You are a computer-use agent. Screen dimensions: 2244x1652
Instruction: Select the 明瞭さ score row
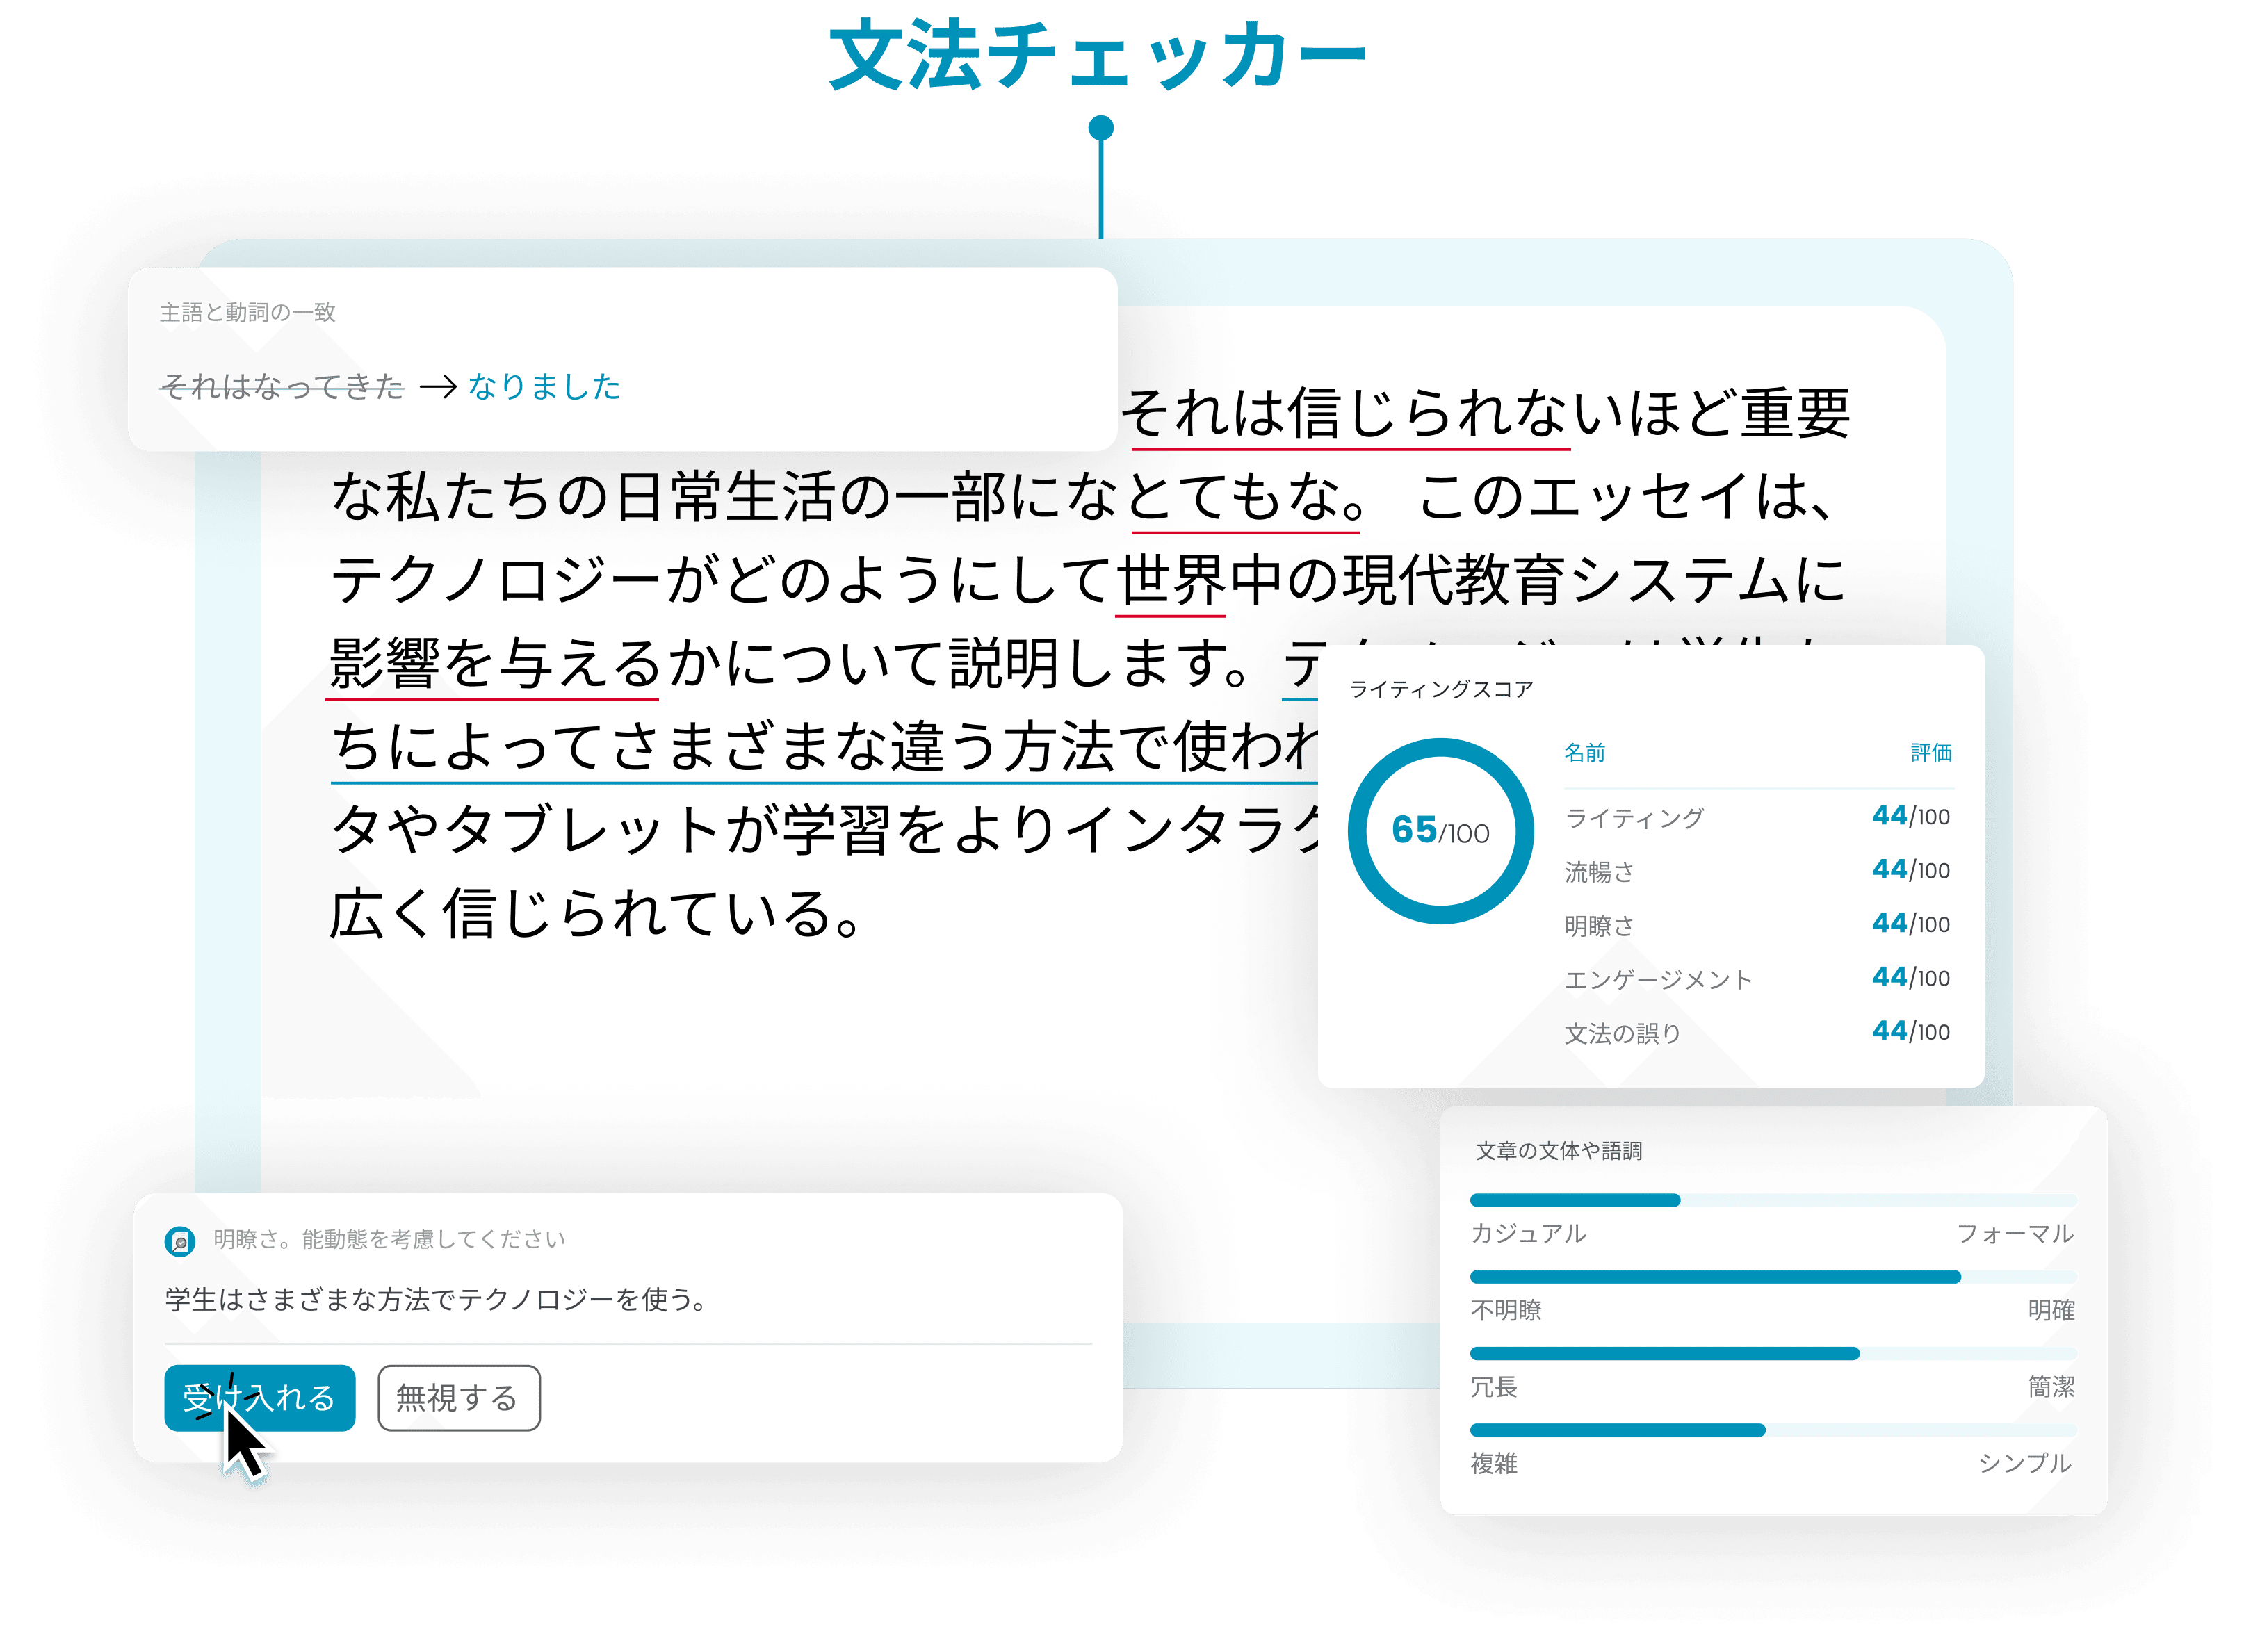tap(1758, 925)
